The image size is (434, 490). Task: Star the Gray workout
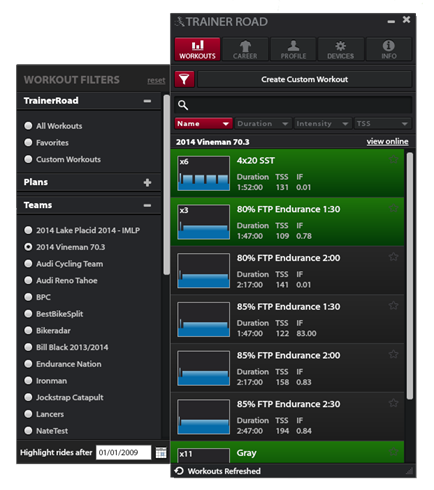pos(394,451)
